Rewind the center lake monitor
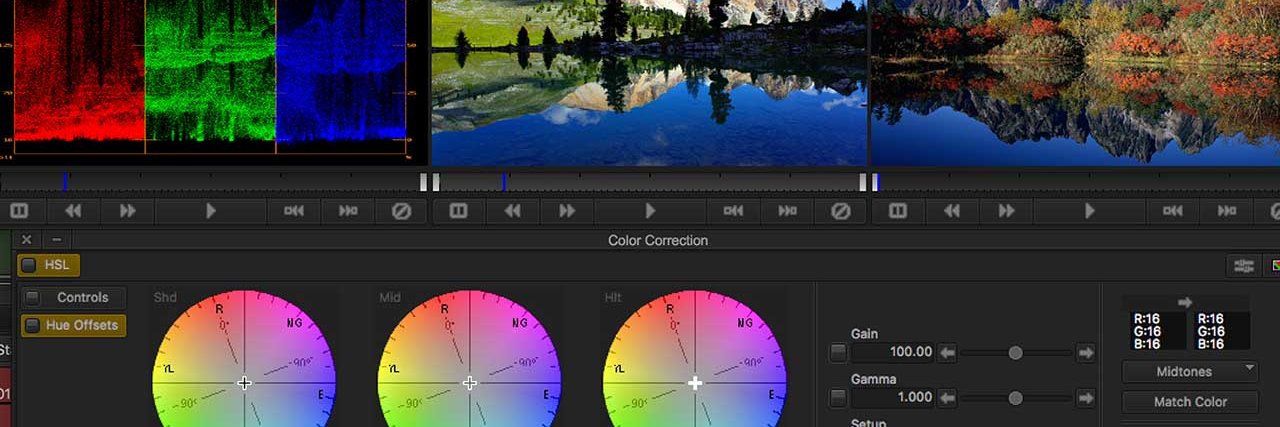The height and width of the screenshot is (427, 1280). (512, 211)
